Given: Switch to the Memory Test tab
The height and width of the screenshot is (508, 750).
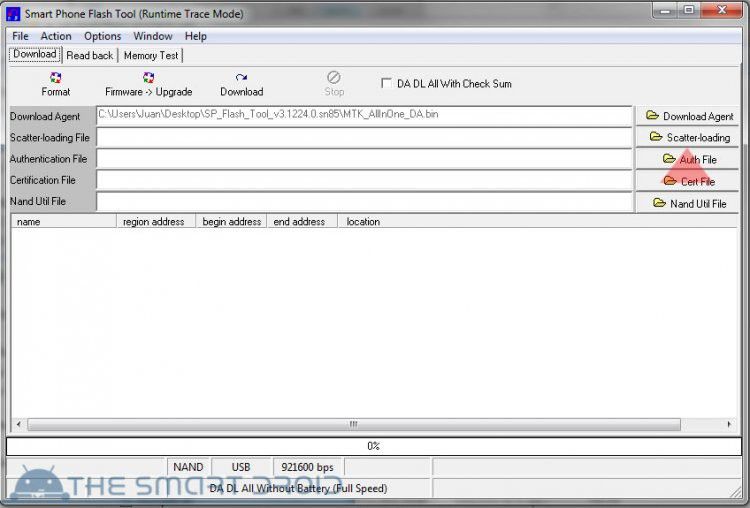Looking at the screenshot, I should tap(151, 55).
